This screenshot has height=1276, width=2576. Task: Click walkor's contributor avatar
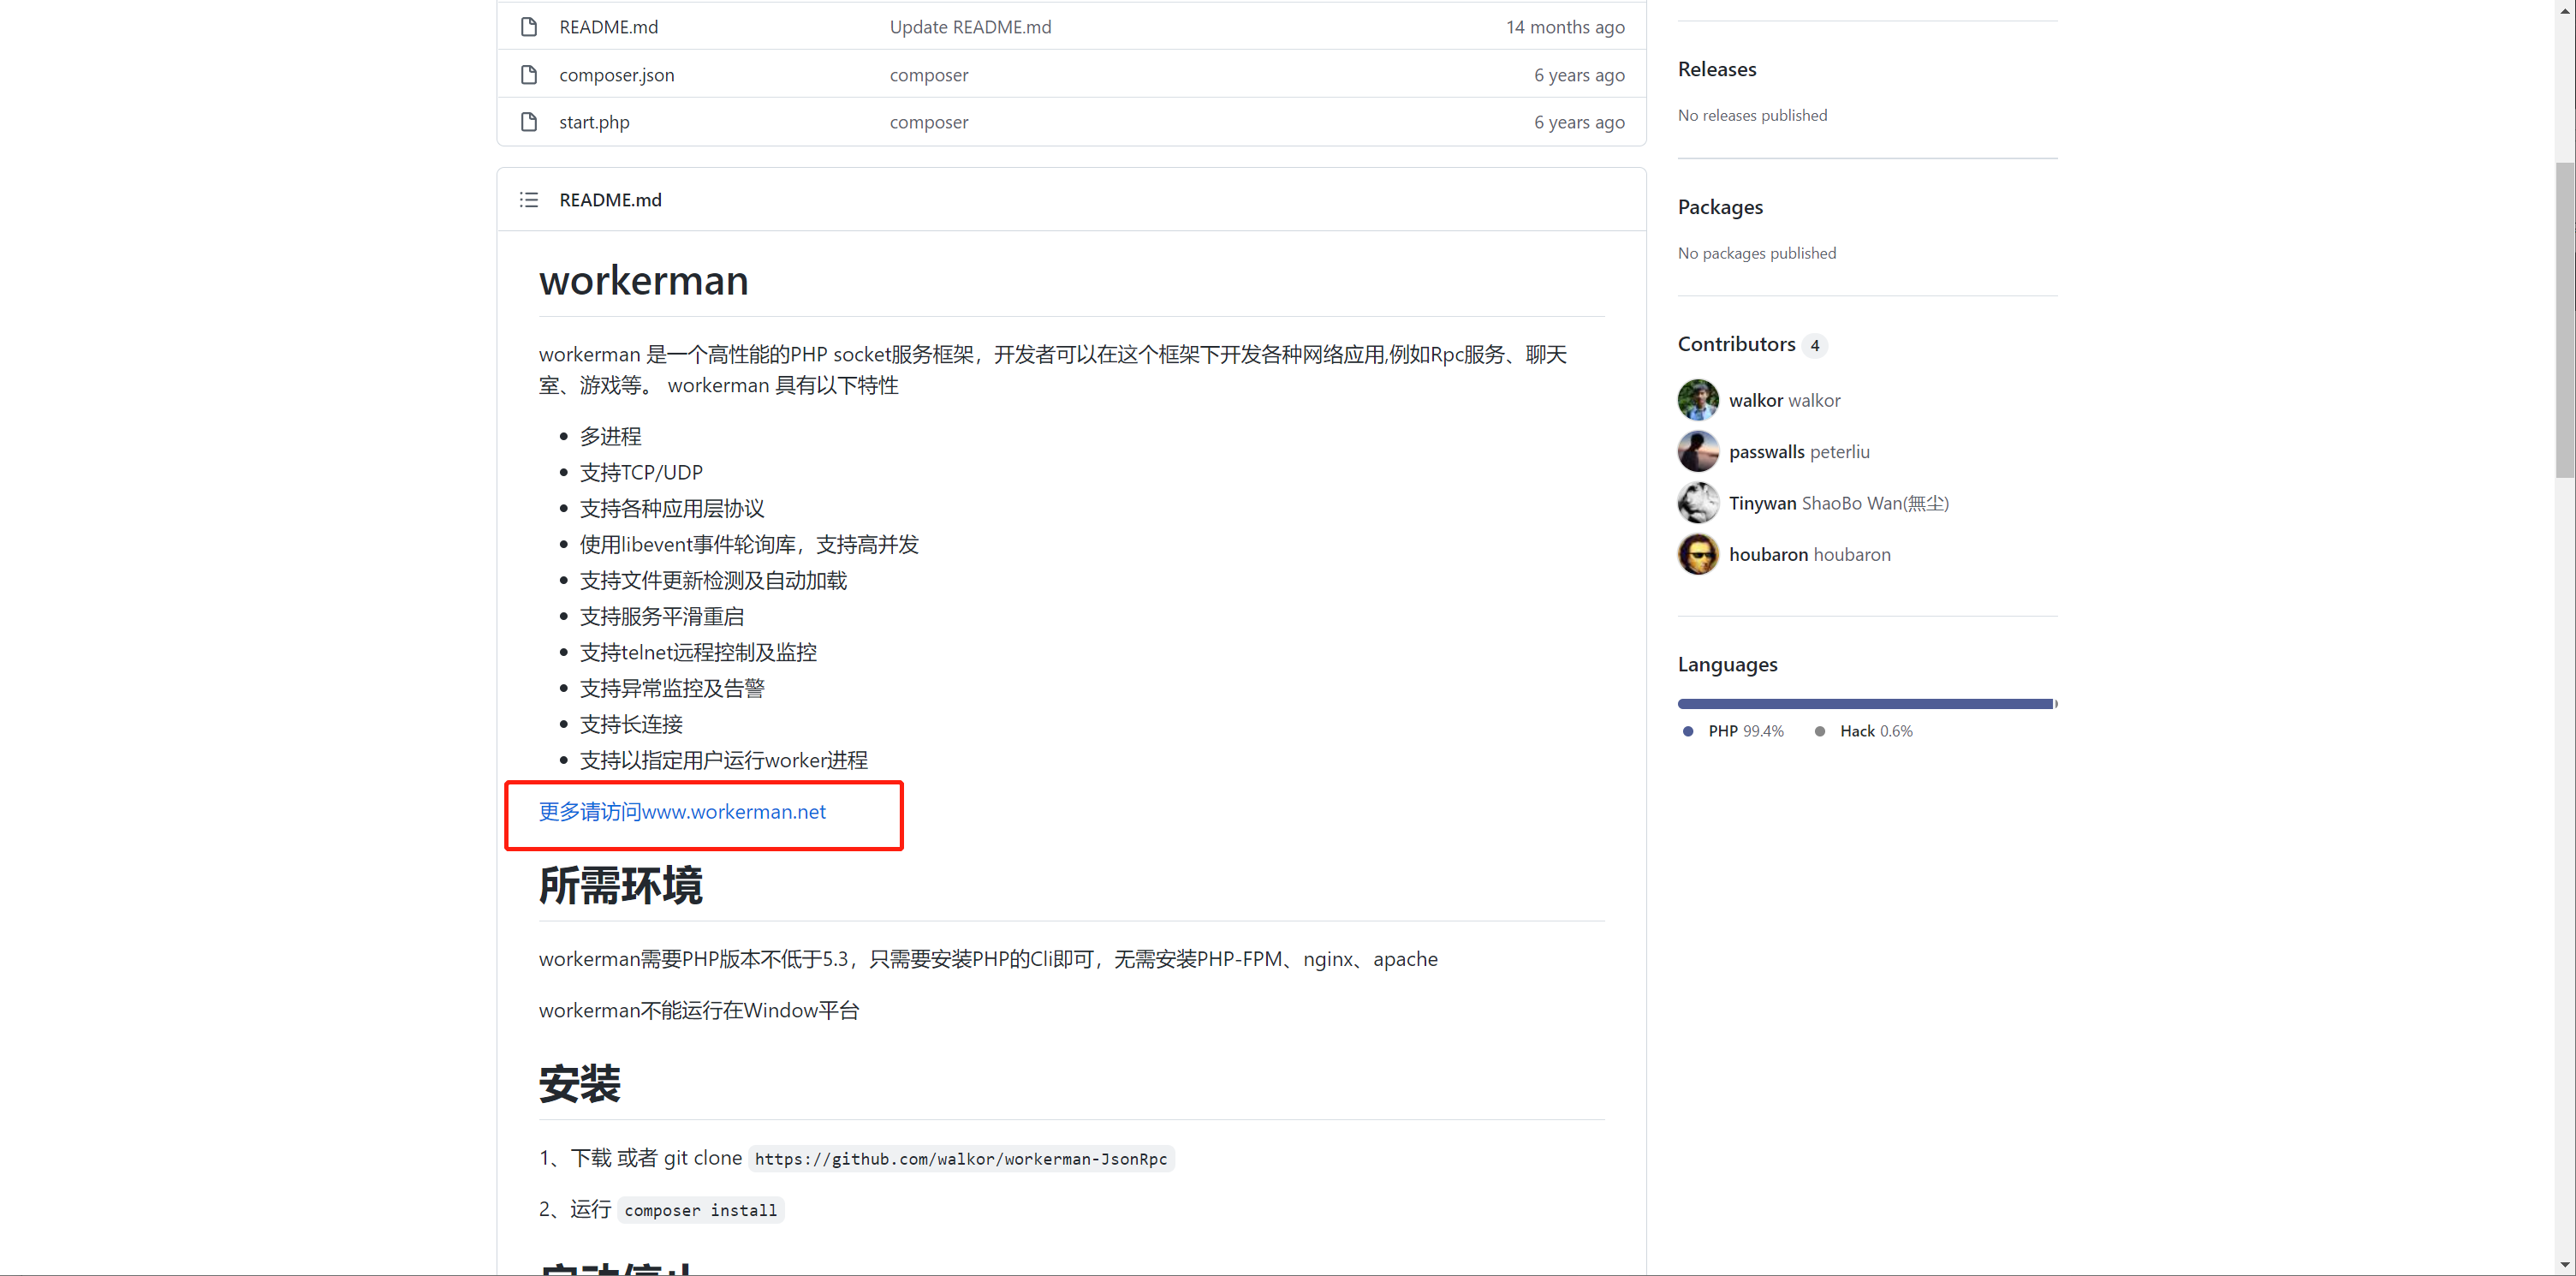(x=1698, y=400)
